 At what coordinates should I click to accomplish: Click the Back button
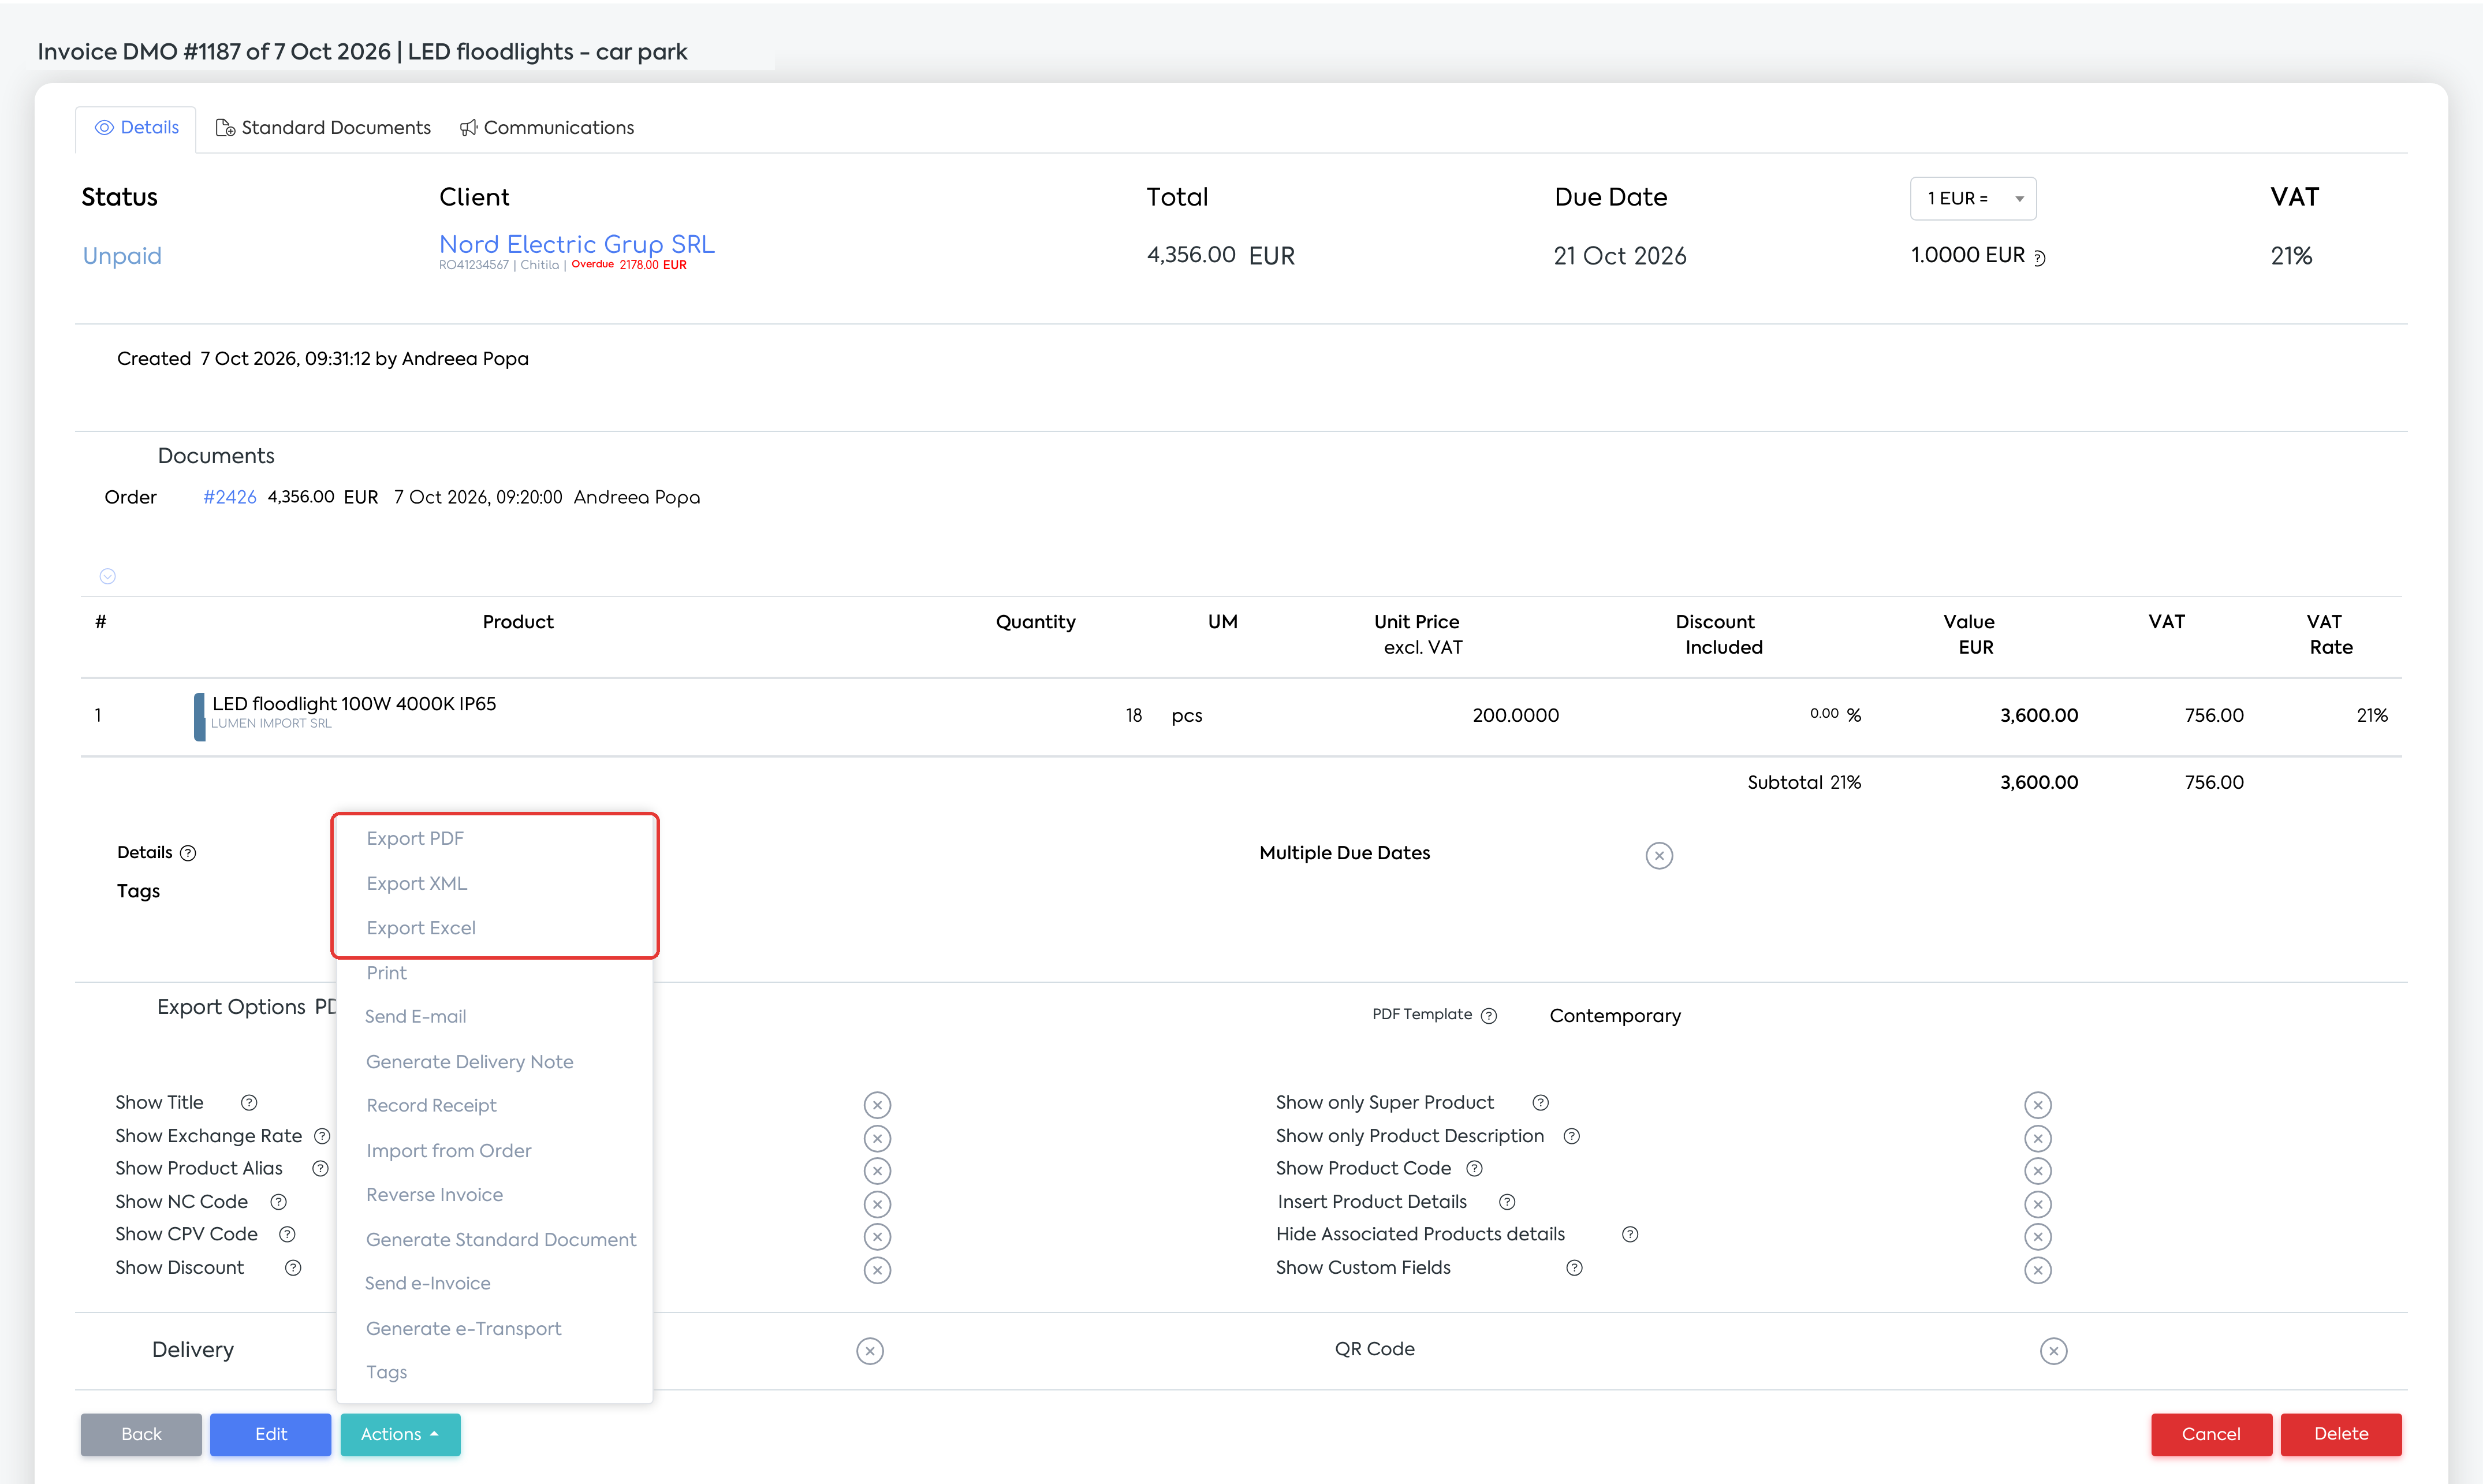pos(141,1434)
